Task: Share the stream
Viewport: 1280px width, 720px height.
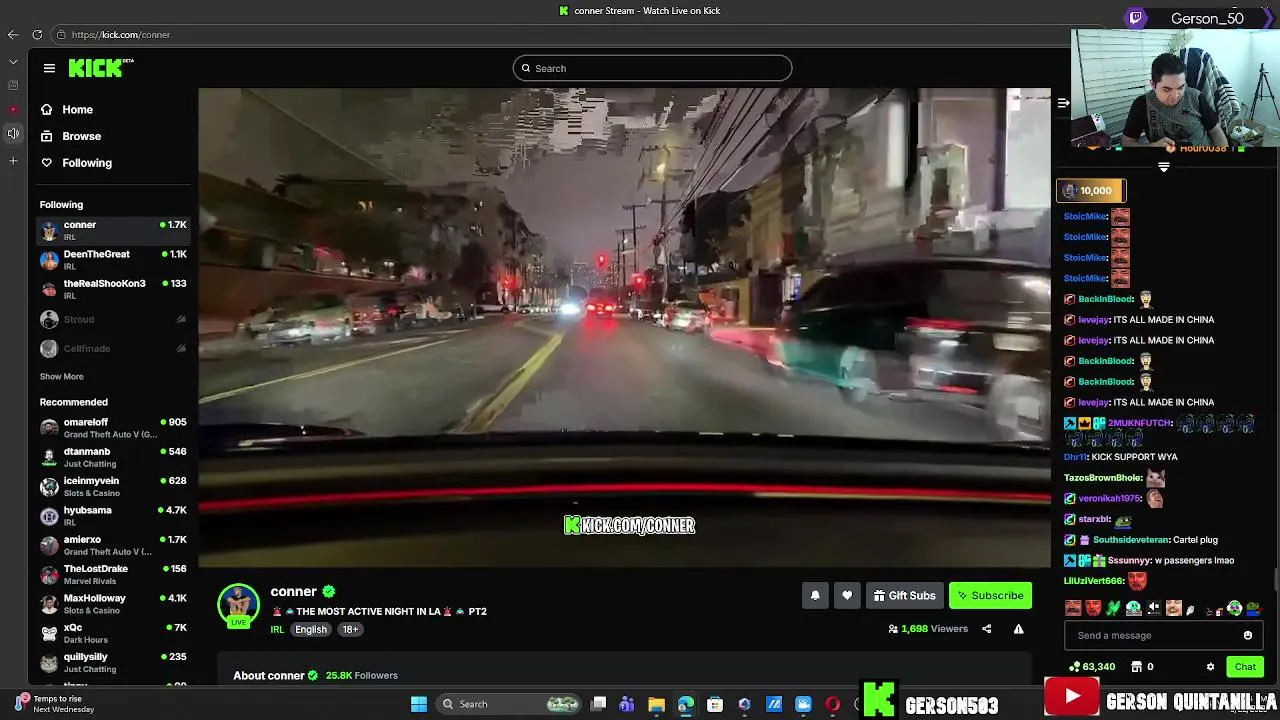Action: (x=987, y=629)
